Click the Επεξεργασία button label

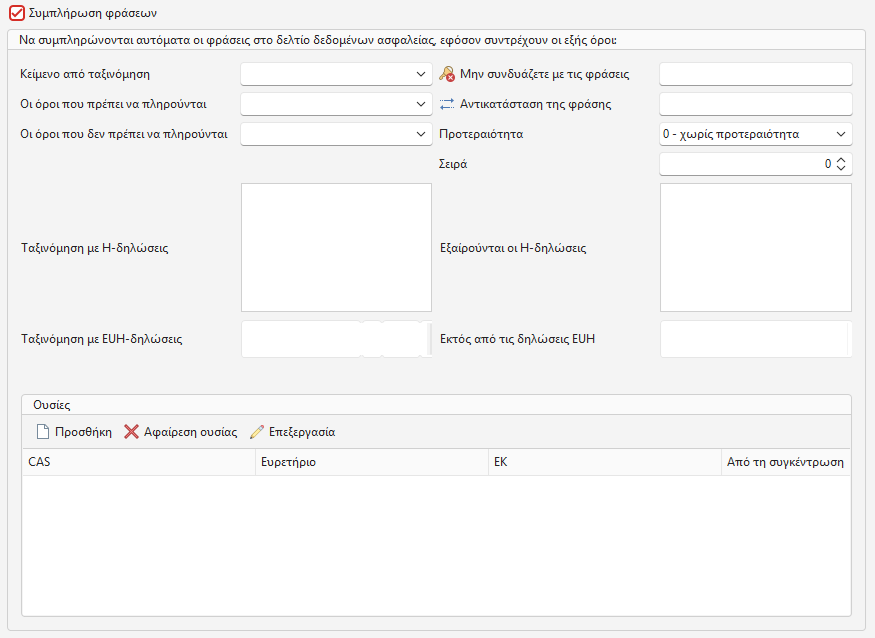pyautogui.click(x=302, y=432)
